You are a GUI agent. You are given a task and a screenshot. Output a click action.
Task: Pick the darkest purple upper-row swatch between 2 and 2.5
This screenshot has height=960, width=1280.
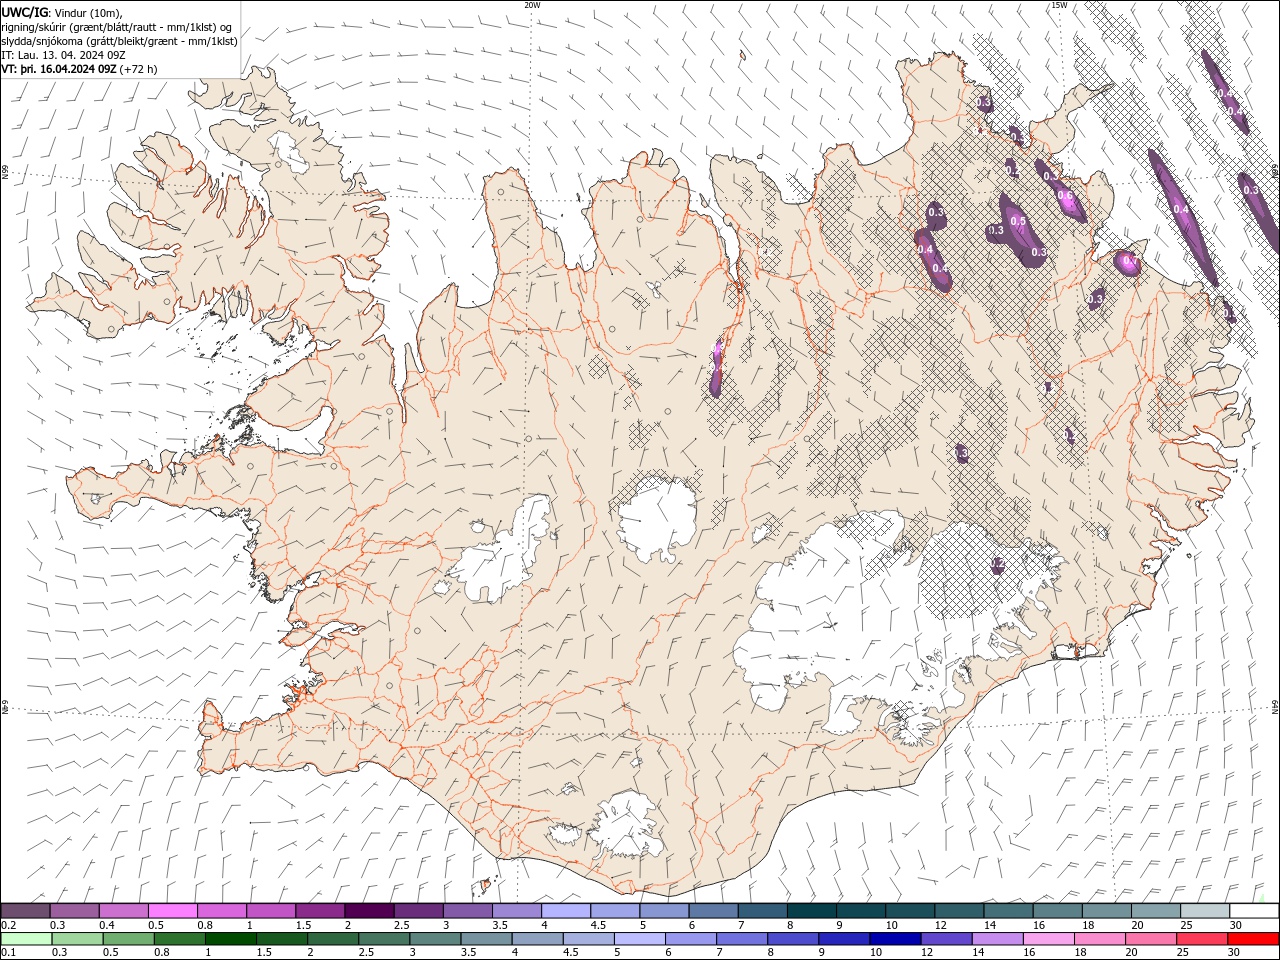[x=369, y=911]
